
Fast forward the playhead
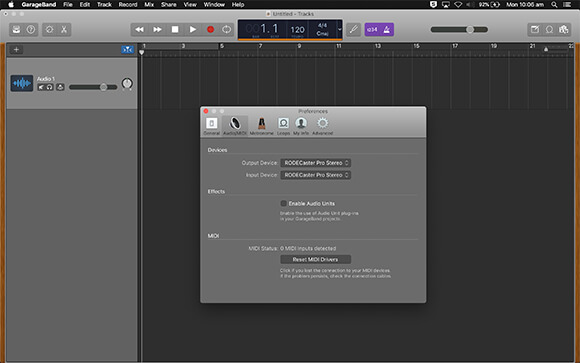coord(157,30)
